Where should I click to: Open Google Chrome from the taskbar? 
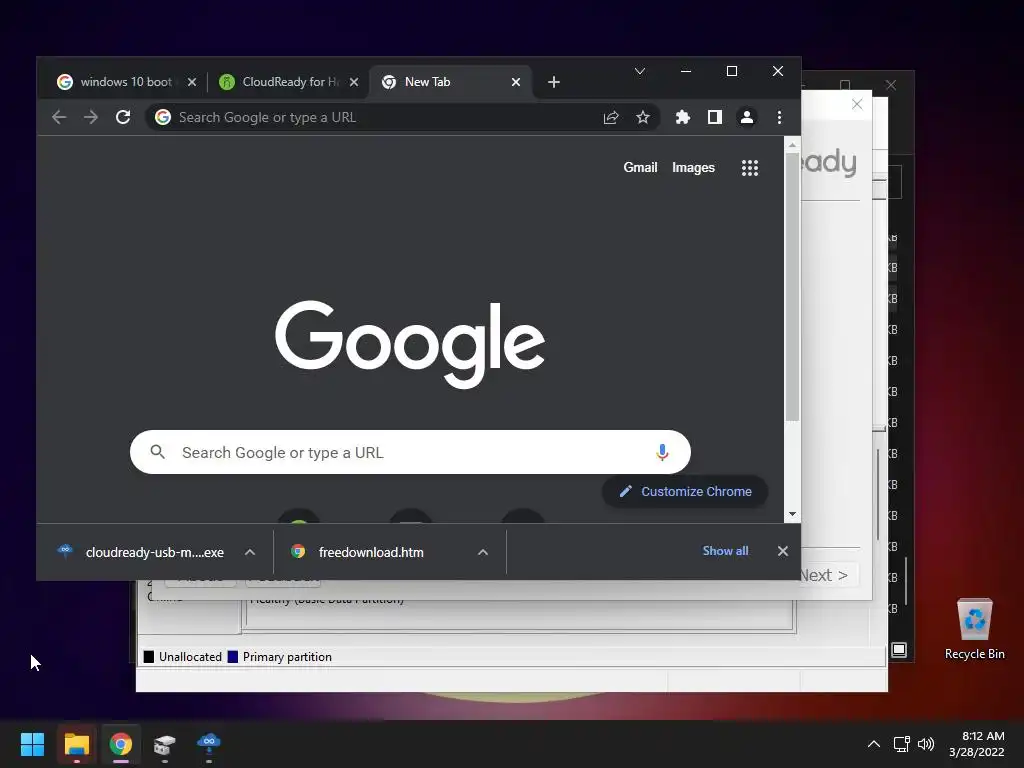[121, 744]
